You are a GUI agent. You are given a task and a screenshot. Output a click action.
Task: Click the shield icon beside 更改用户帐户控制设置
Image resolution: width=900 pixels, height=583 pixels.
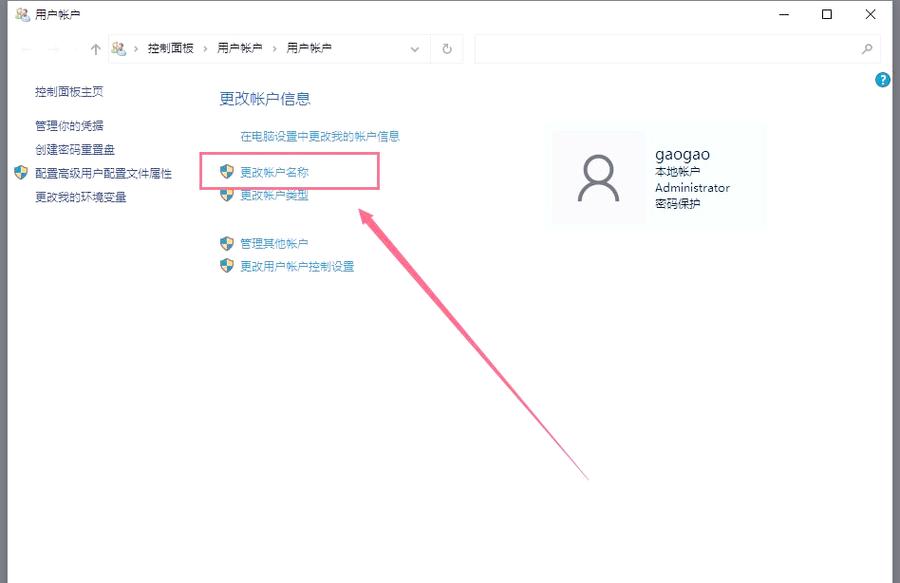coord(226,266)
